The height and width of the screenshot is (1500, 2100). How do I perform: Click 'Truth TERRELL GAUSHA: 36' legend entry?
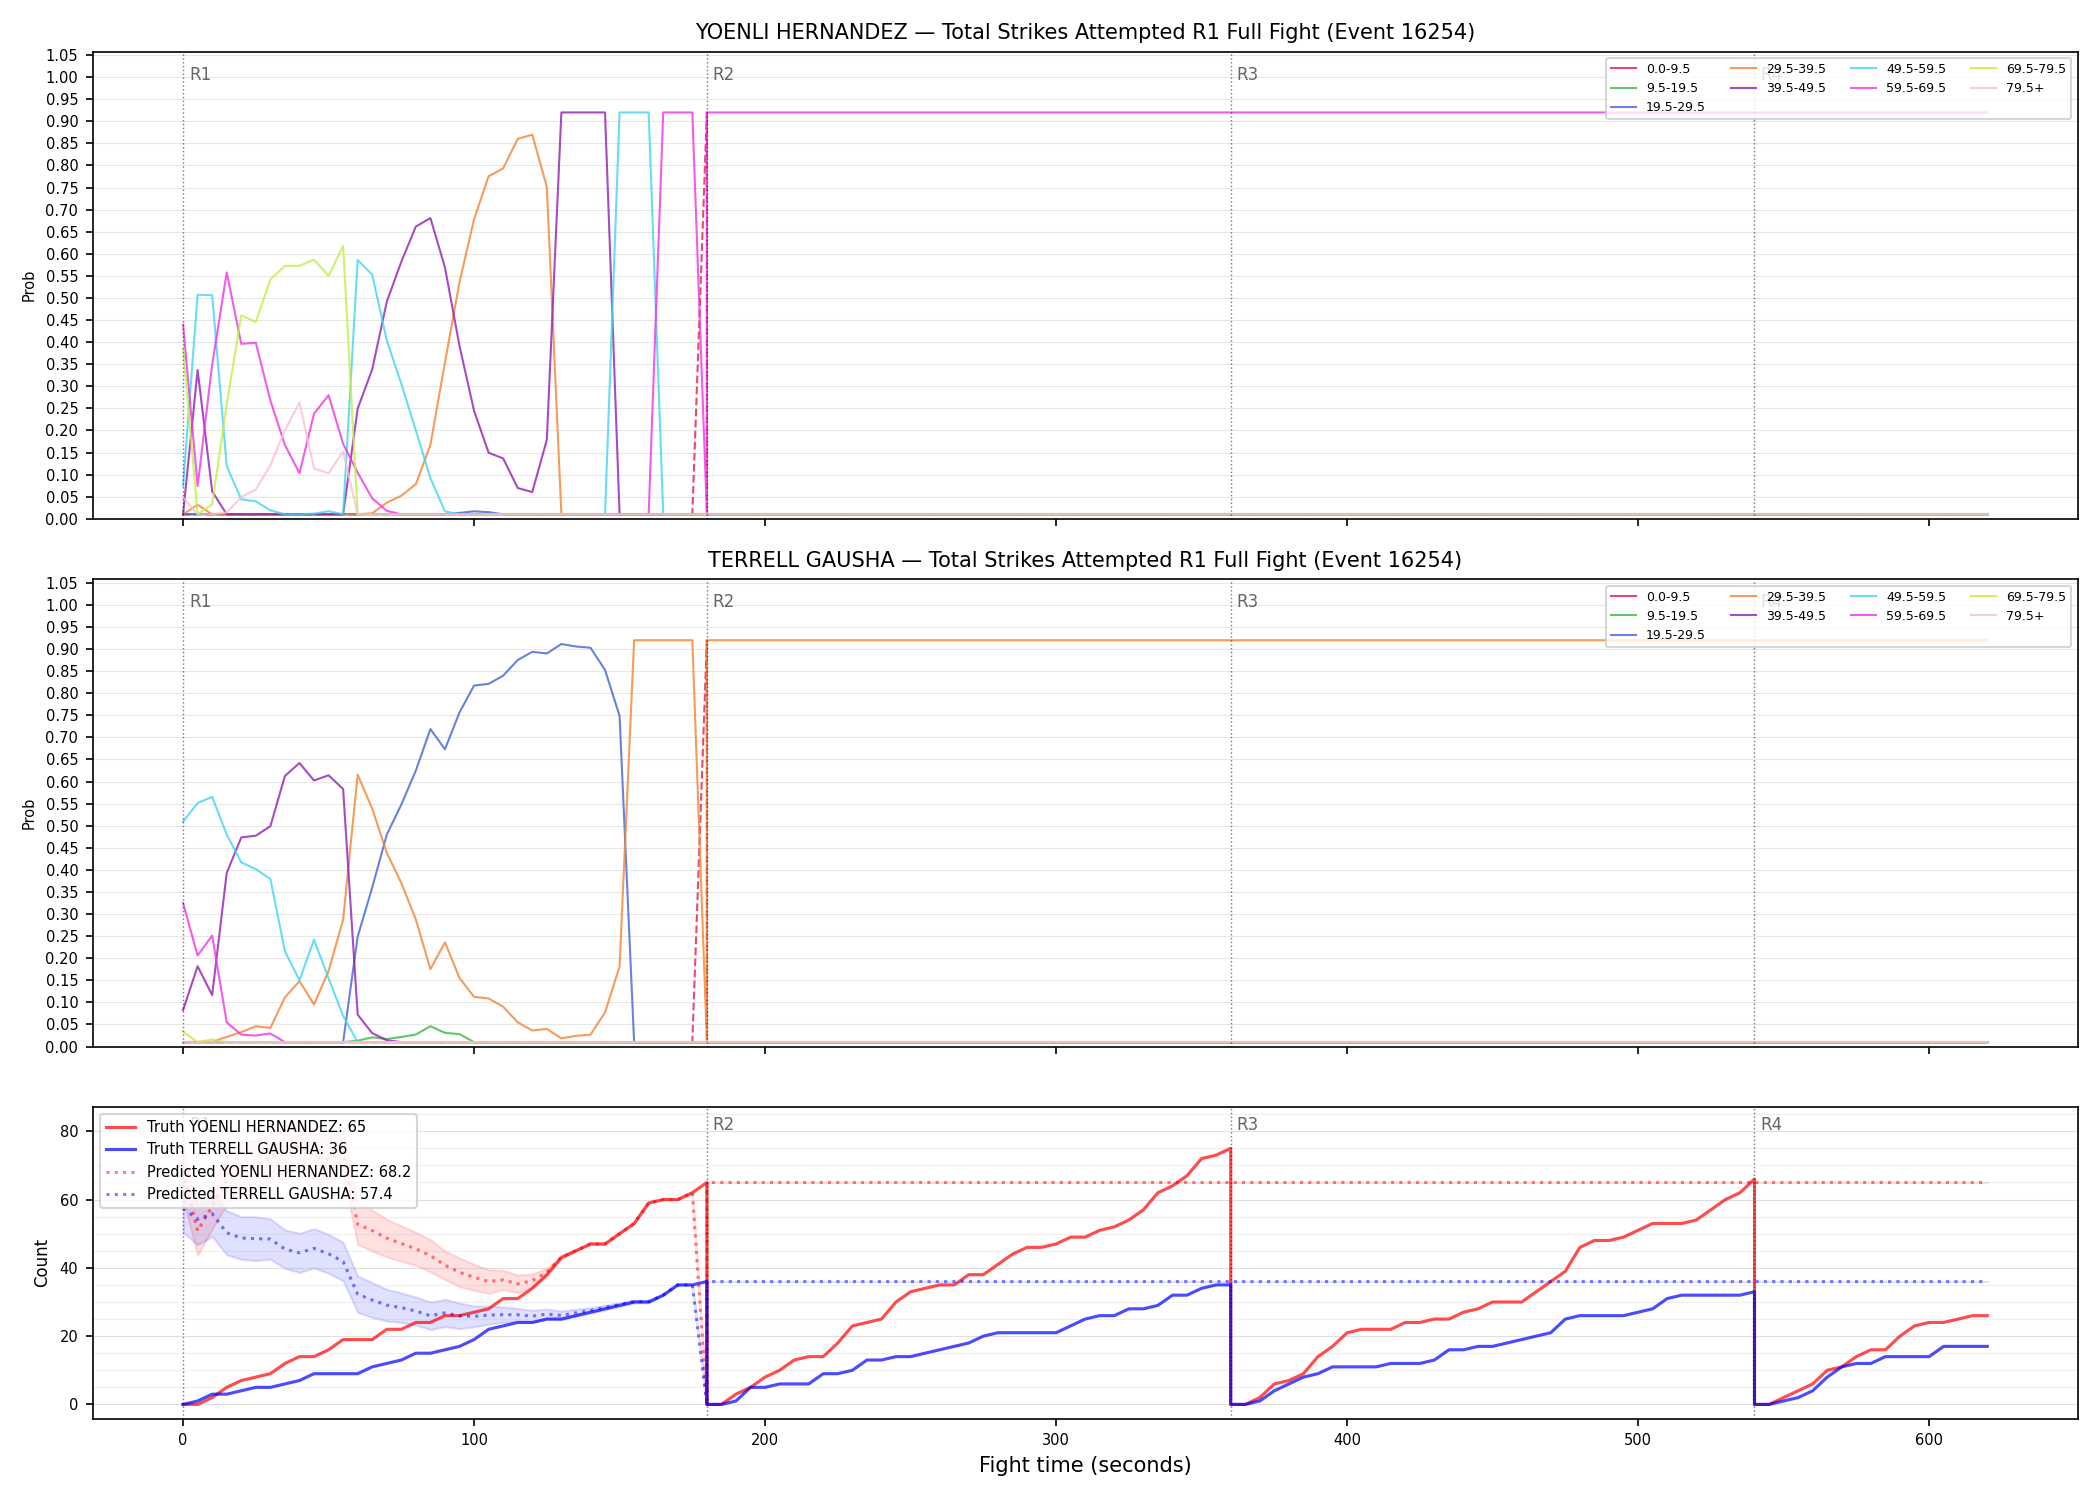point(226,1149)
